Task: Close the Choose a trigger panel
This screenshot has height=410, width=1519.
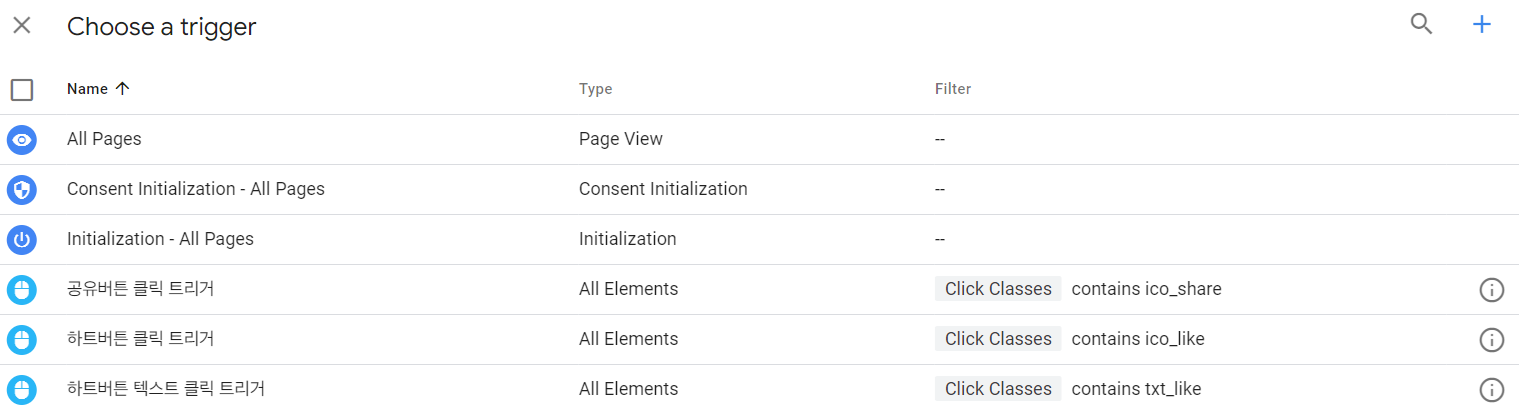Action: point(22,26)
